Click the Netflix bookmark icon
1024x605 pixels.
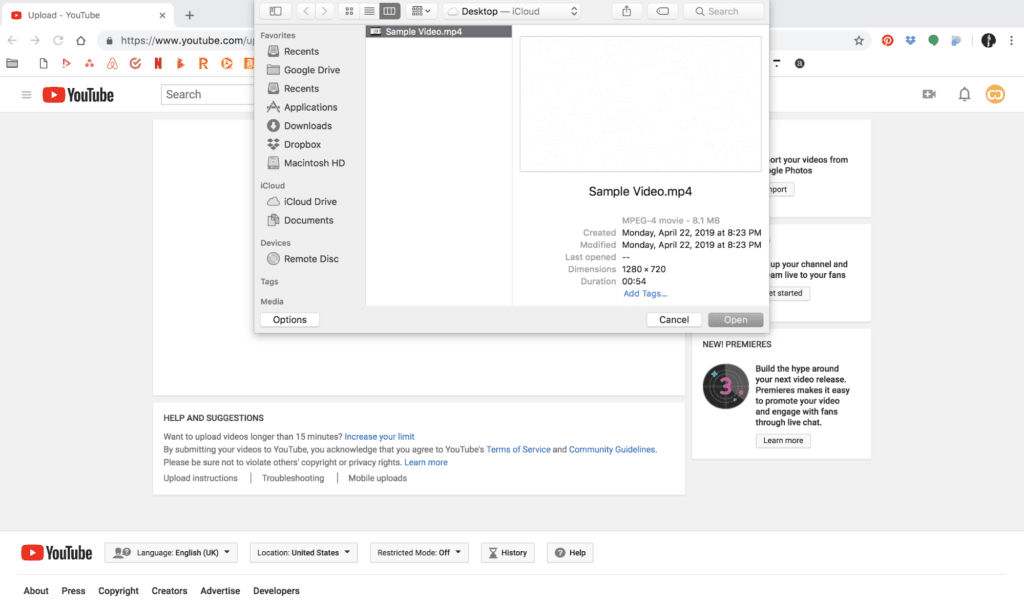pos(158,63)
